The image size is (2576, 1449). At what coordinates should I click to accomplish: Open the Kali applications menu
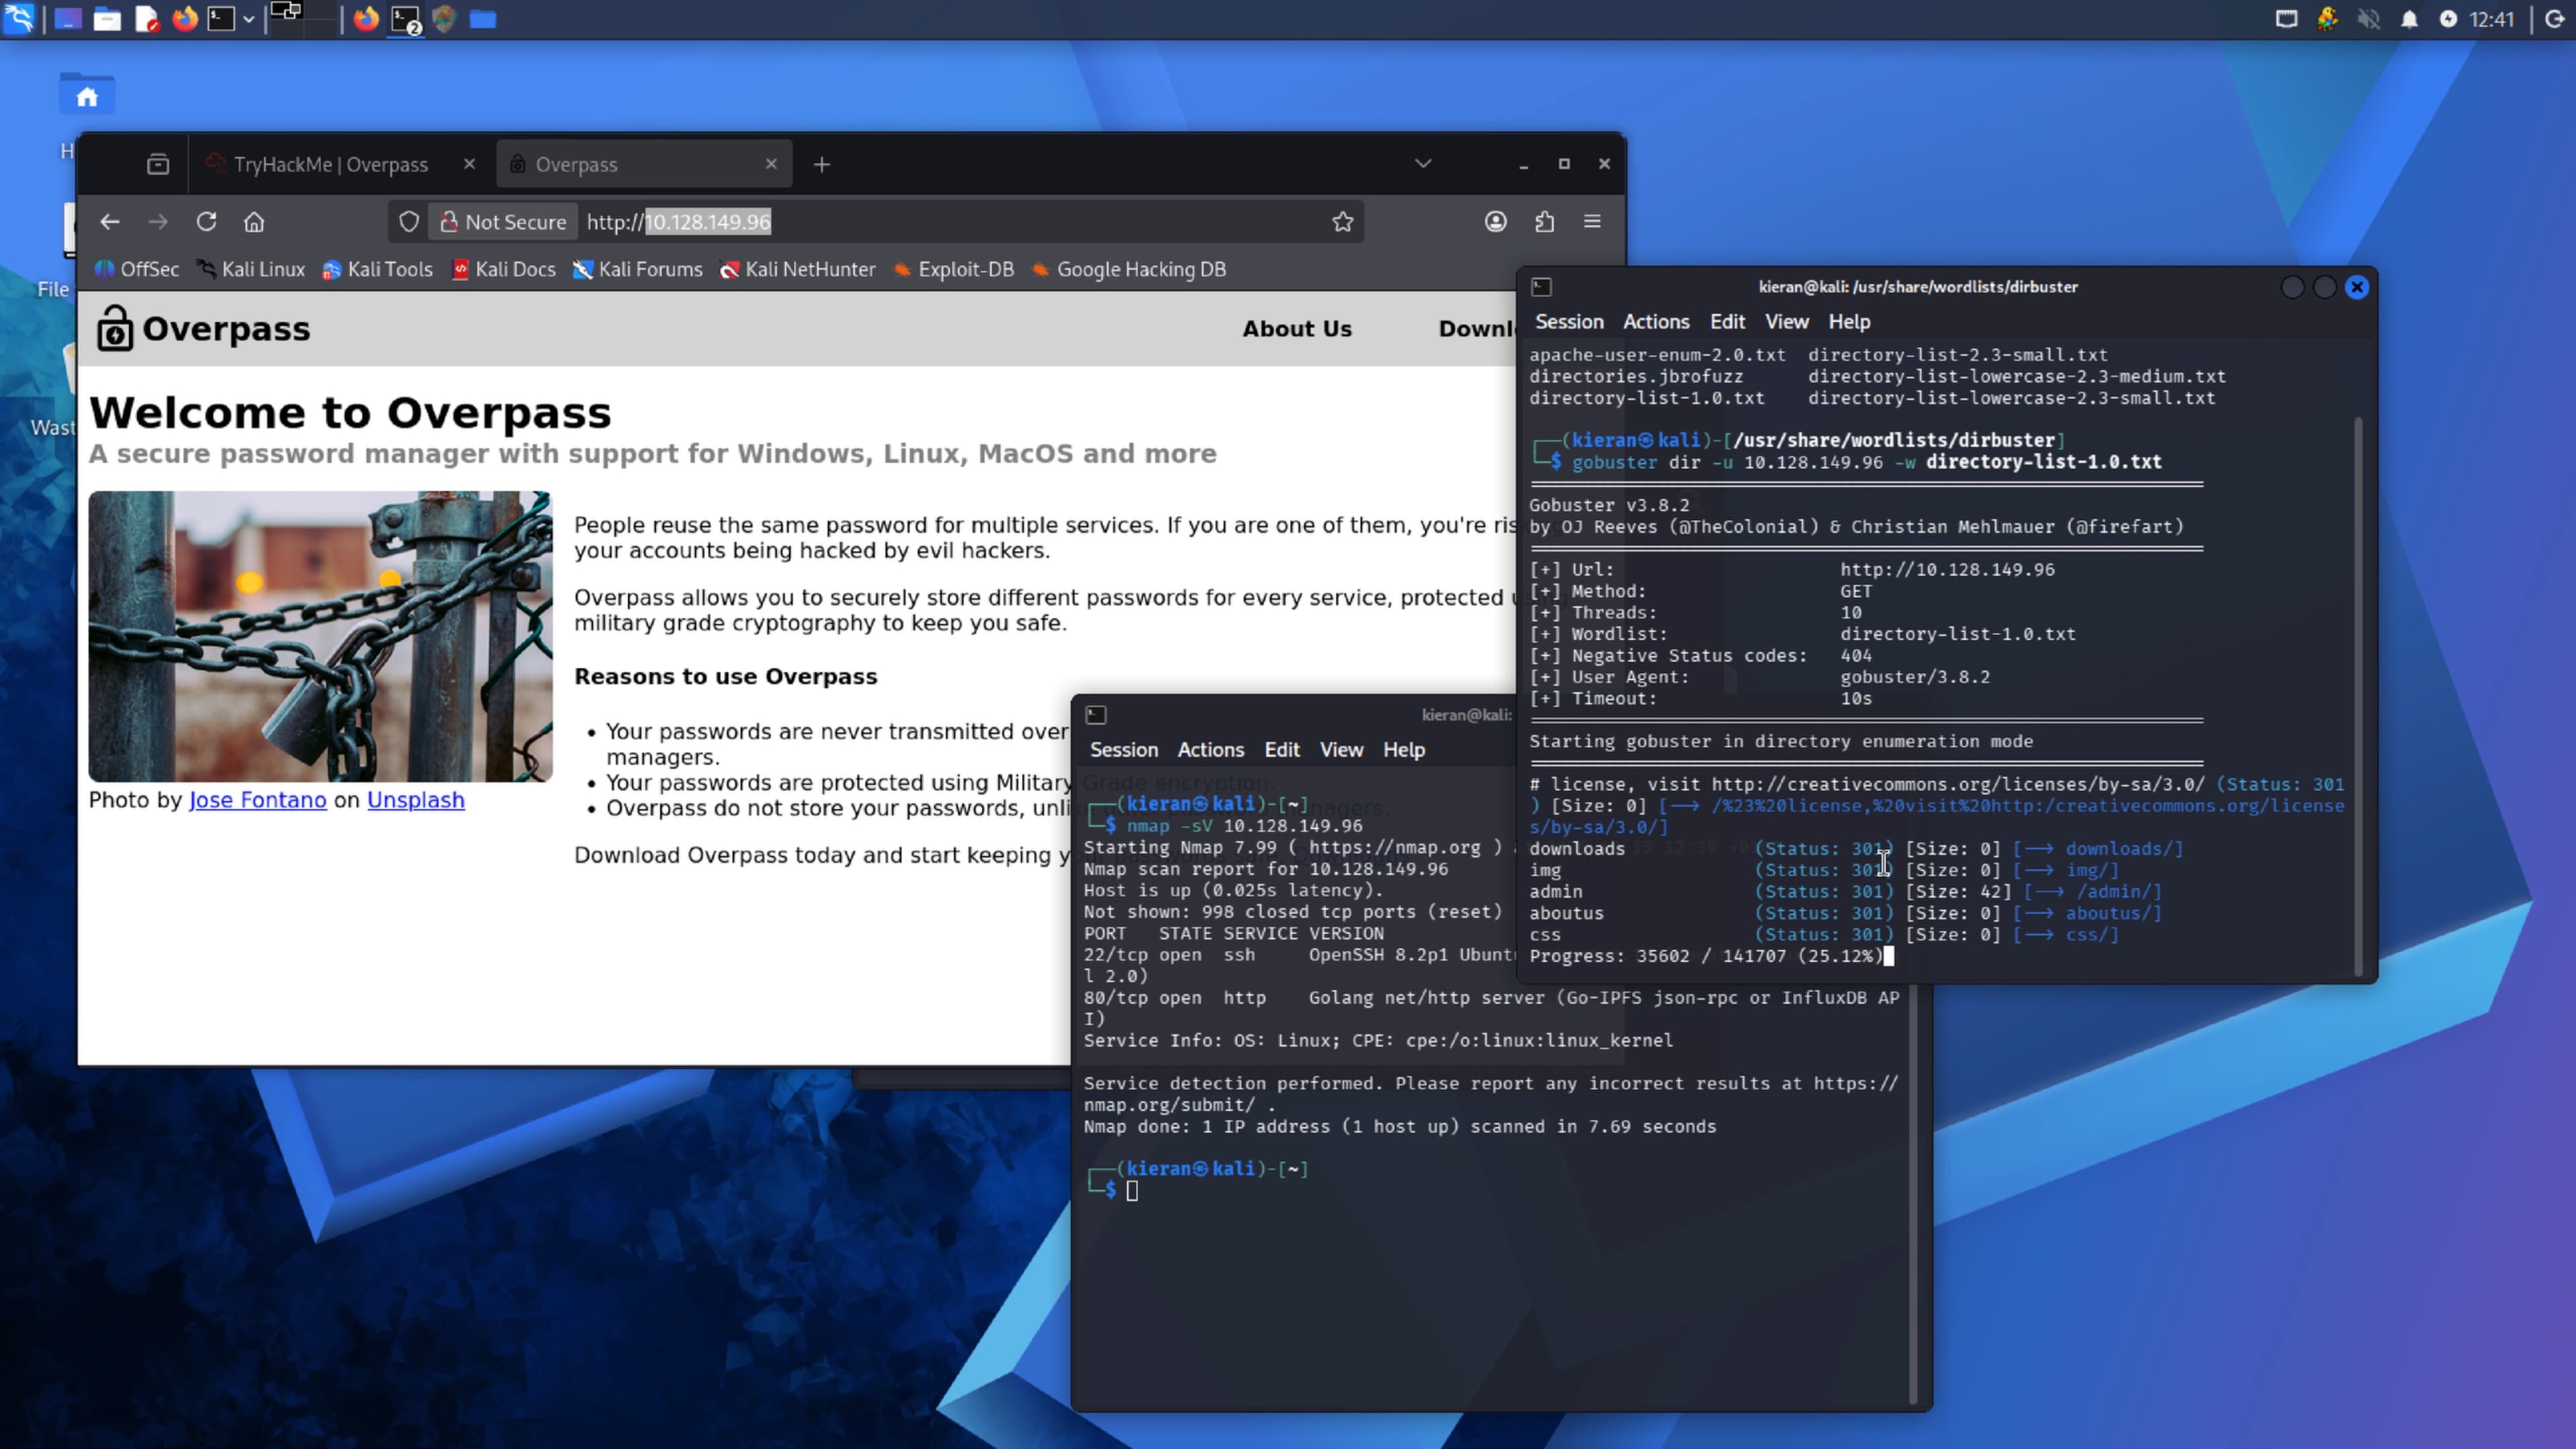[19, 19]
